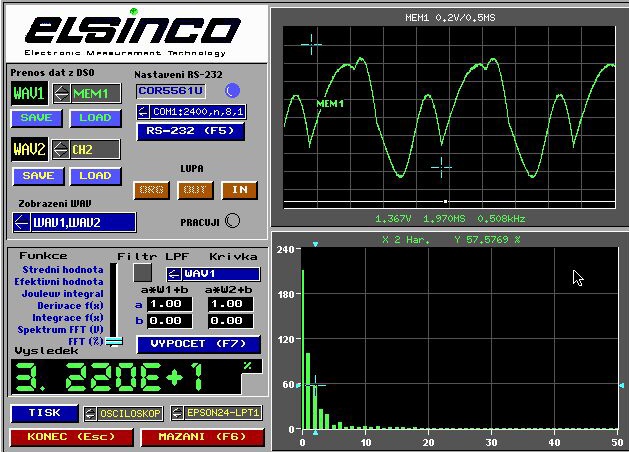The width and height of the screenshot is (629, 452).
Task: Print with the TISK button
Action: pos(44,413)
